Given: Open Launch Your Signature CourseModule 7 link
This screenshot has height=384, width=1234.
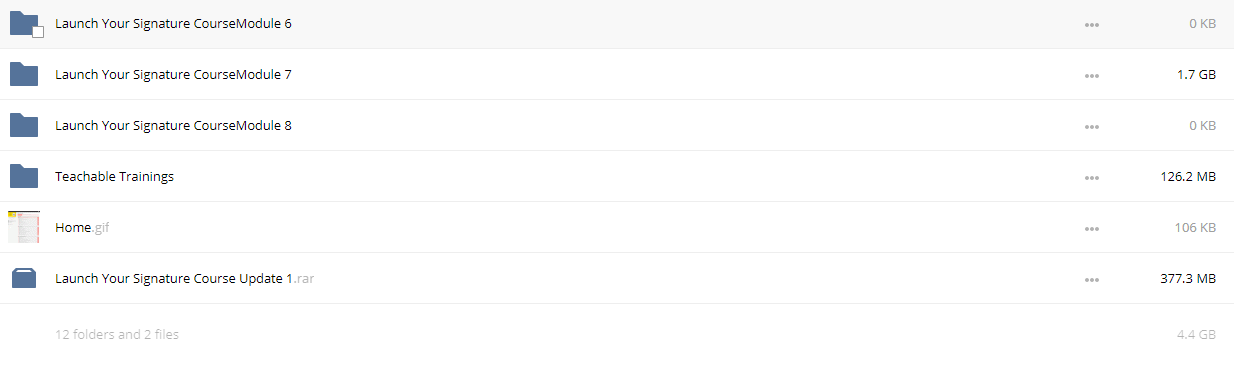Looking at the screenshot, I should point(173,74).
